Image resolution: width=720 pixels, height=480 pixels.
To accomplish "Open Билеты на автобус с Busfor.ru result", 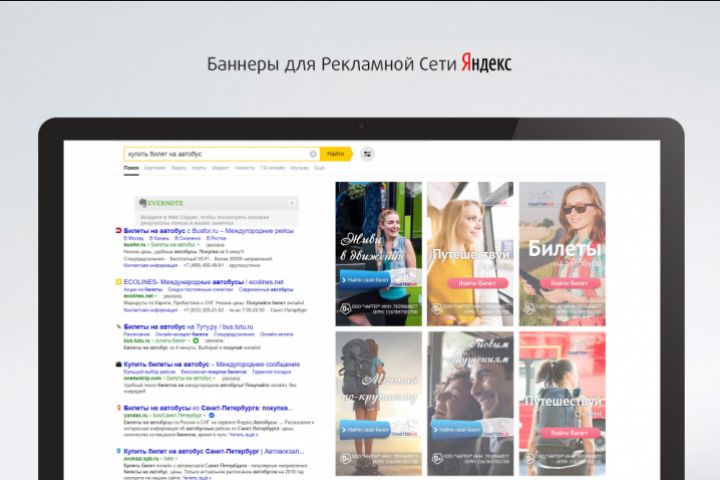I will [x=208, y=231].
